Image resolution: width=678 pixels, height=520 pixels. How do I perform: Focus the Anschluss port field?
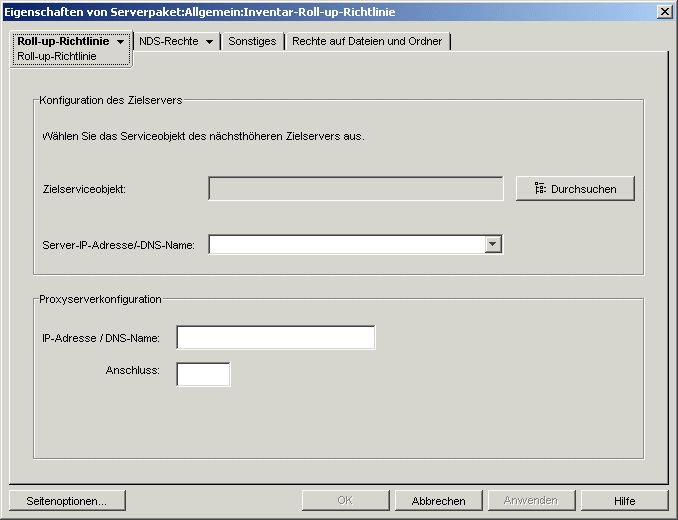(x=203, y=374)
